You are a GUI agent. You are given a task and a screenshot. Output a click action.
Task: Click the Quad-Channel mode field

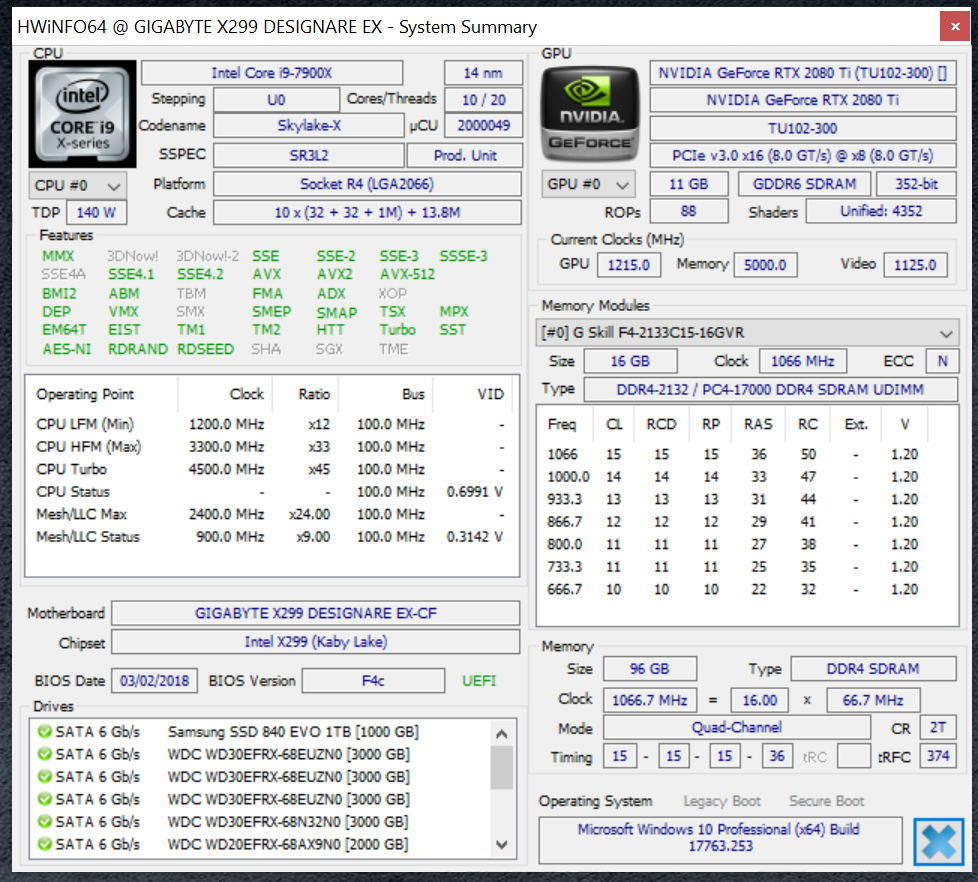(x=737, y=727)
